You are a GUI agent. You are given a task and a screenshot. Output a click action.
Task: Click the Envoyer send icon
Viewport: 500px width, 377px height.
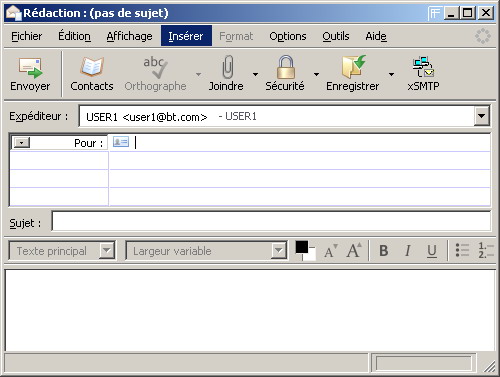30,68
